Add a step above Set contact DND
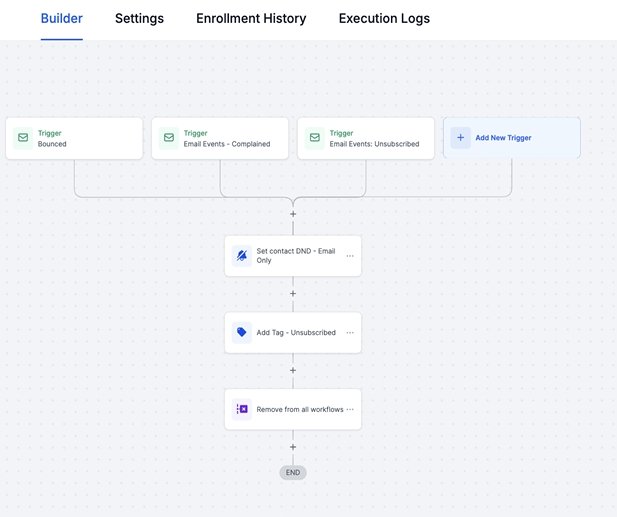 point(293,214)
